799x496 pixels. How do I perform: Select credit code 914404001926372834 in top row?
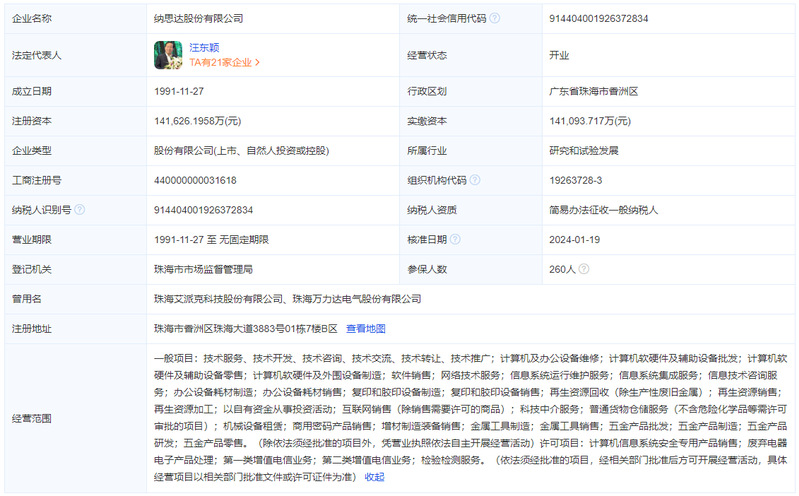(x=598, y=18)
